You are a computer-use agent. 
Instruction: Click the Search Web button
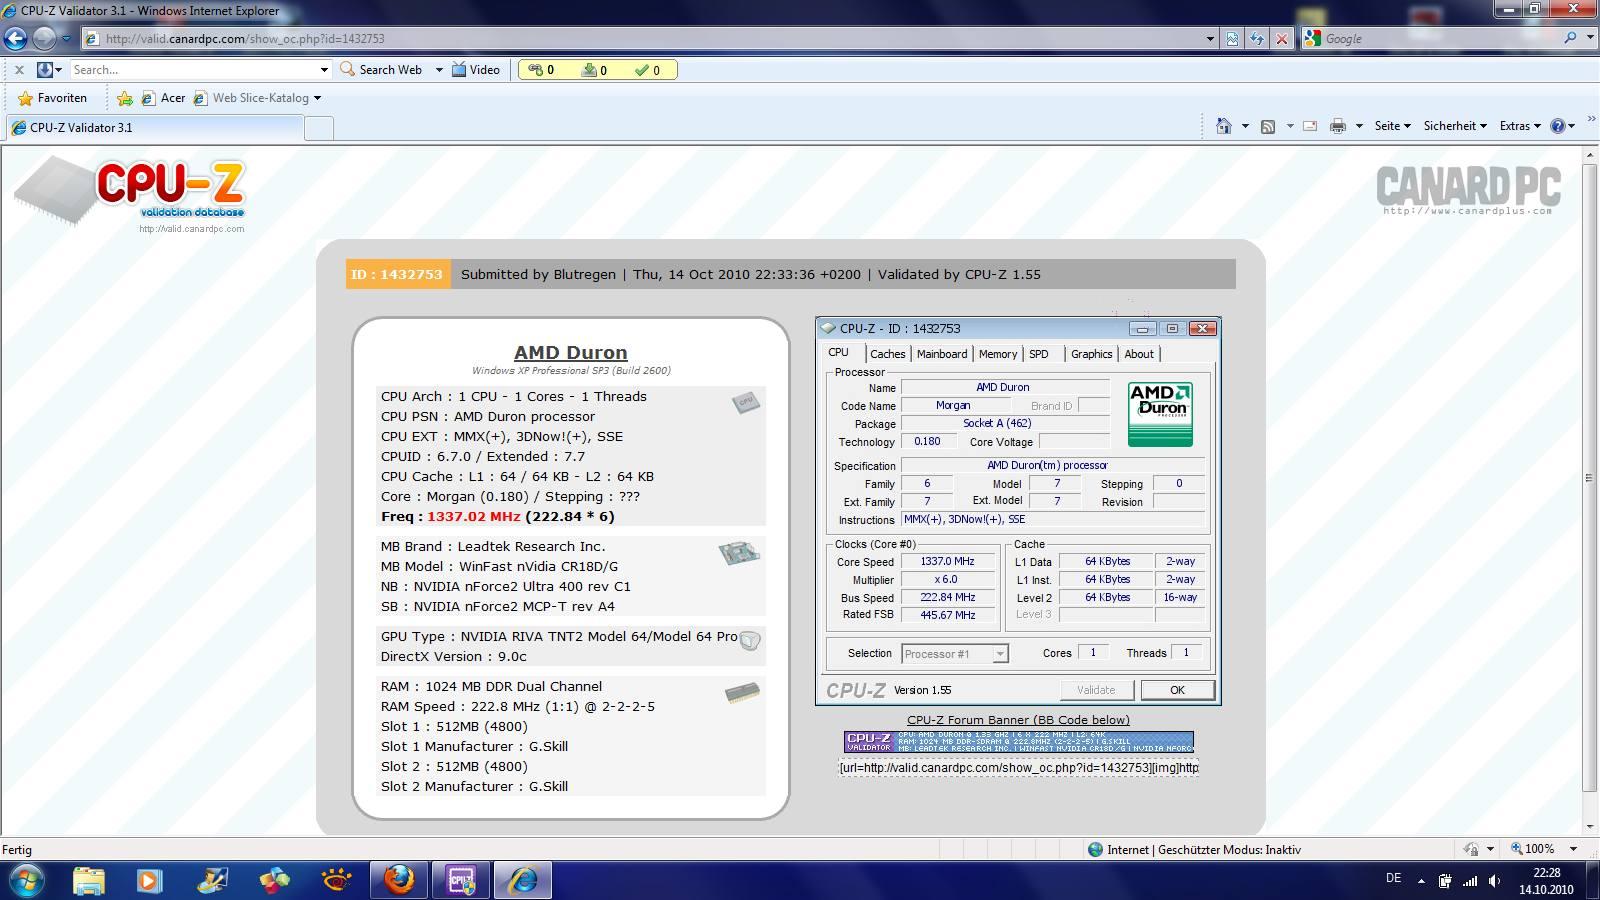coord(381,70)
